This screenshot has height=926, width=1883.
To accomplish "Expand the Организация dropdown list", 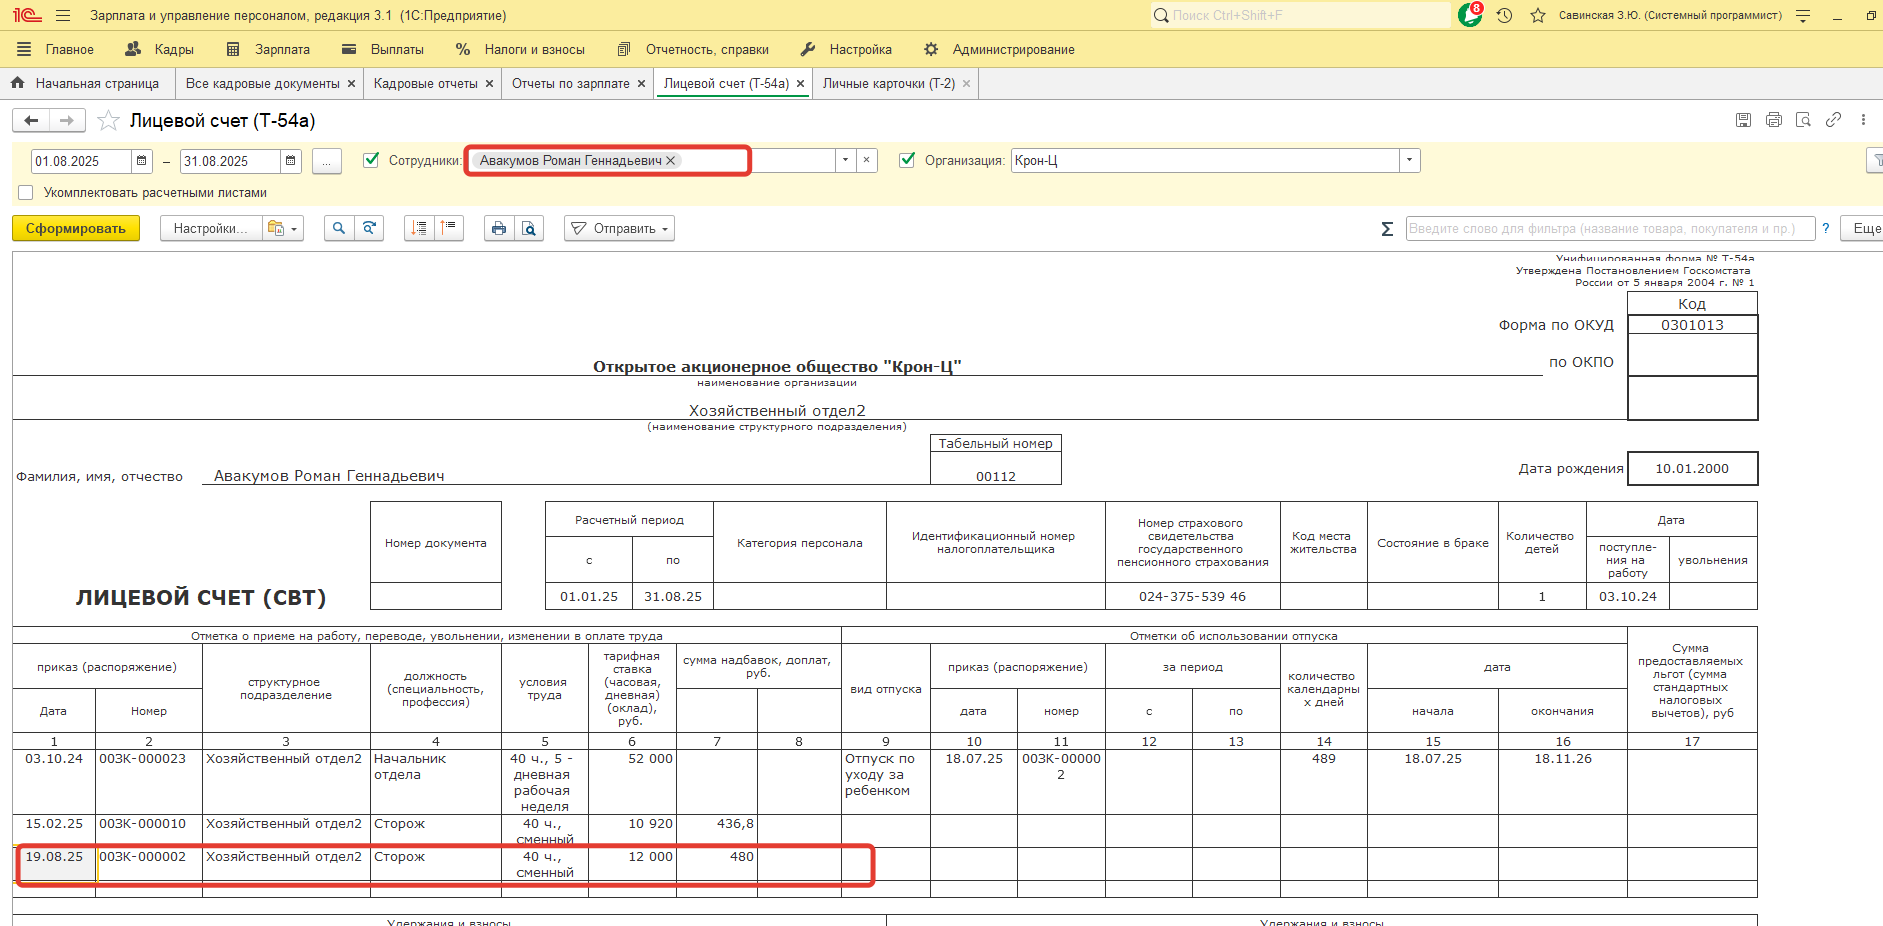I will [x=1410, y=160].
